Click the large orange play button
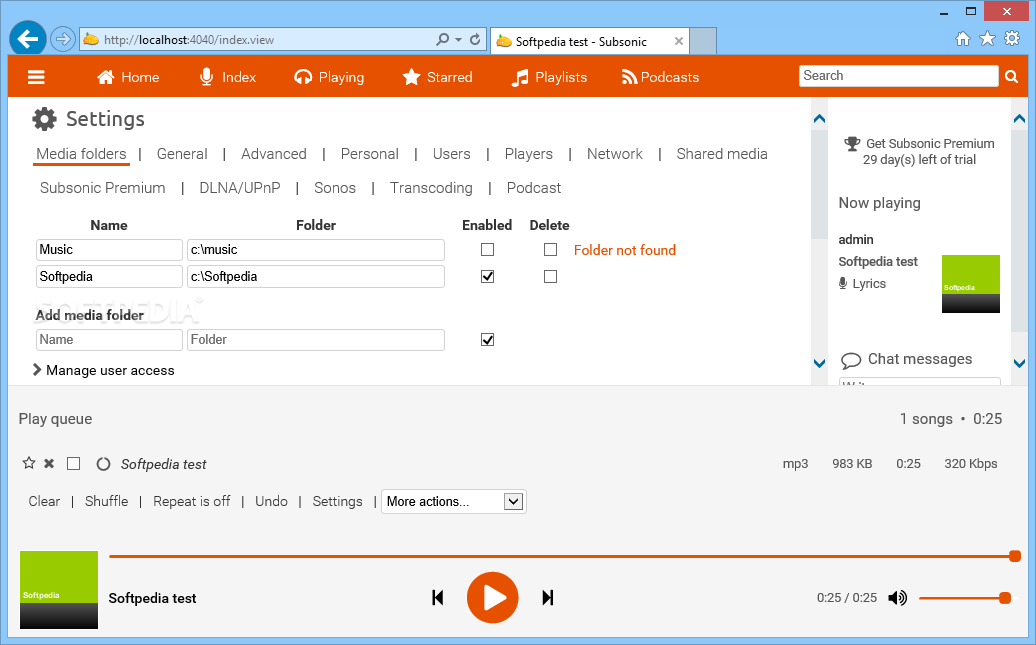The height and width of the screenshot is (645, 1036). tap(493, 598)
